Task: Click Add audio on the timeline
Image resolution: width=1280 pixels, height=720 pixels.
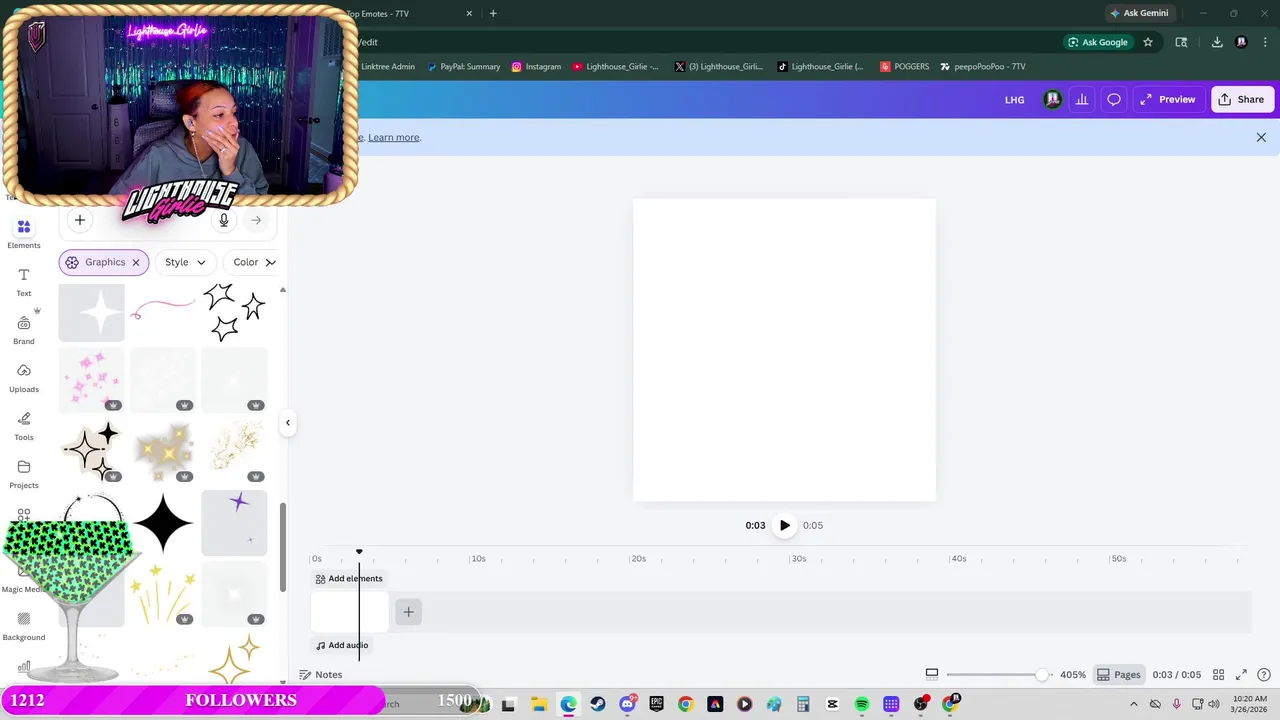Action: pyautogui.click(x=341, y=645)
